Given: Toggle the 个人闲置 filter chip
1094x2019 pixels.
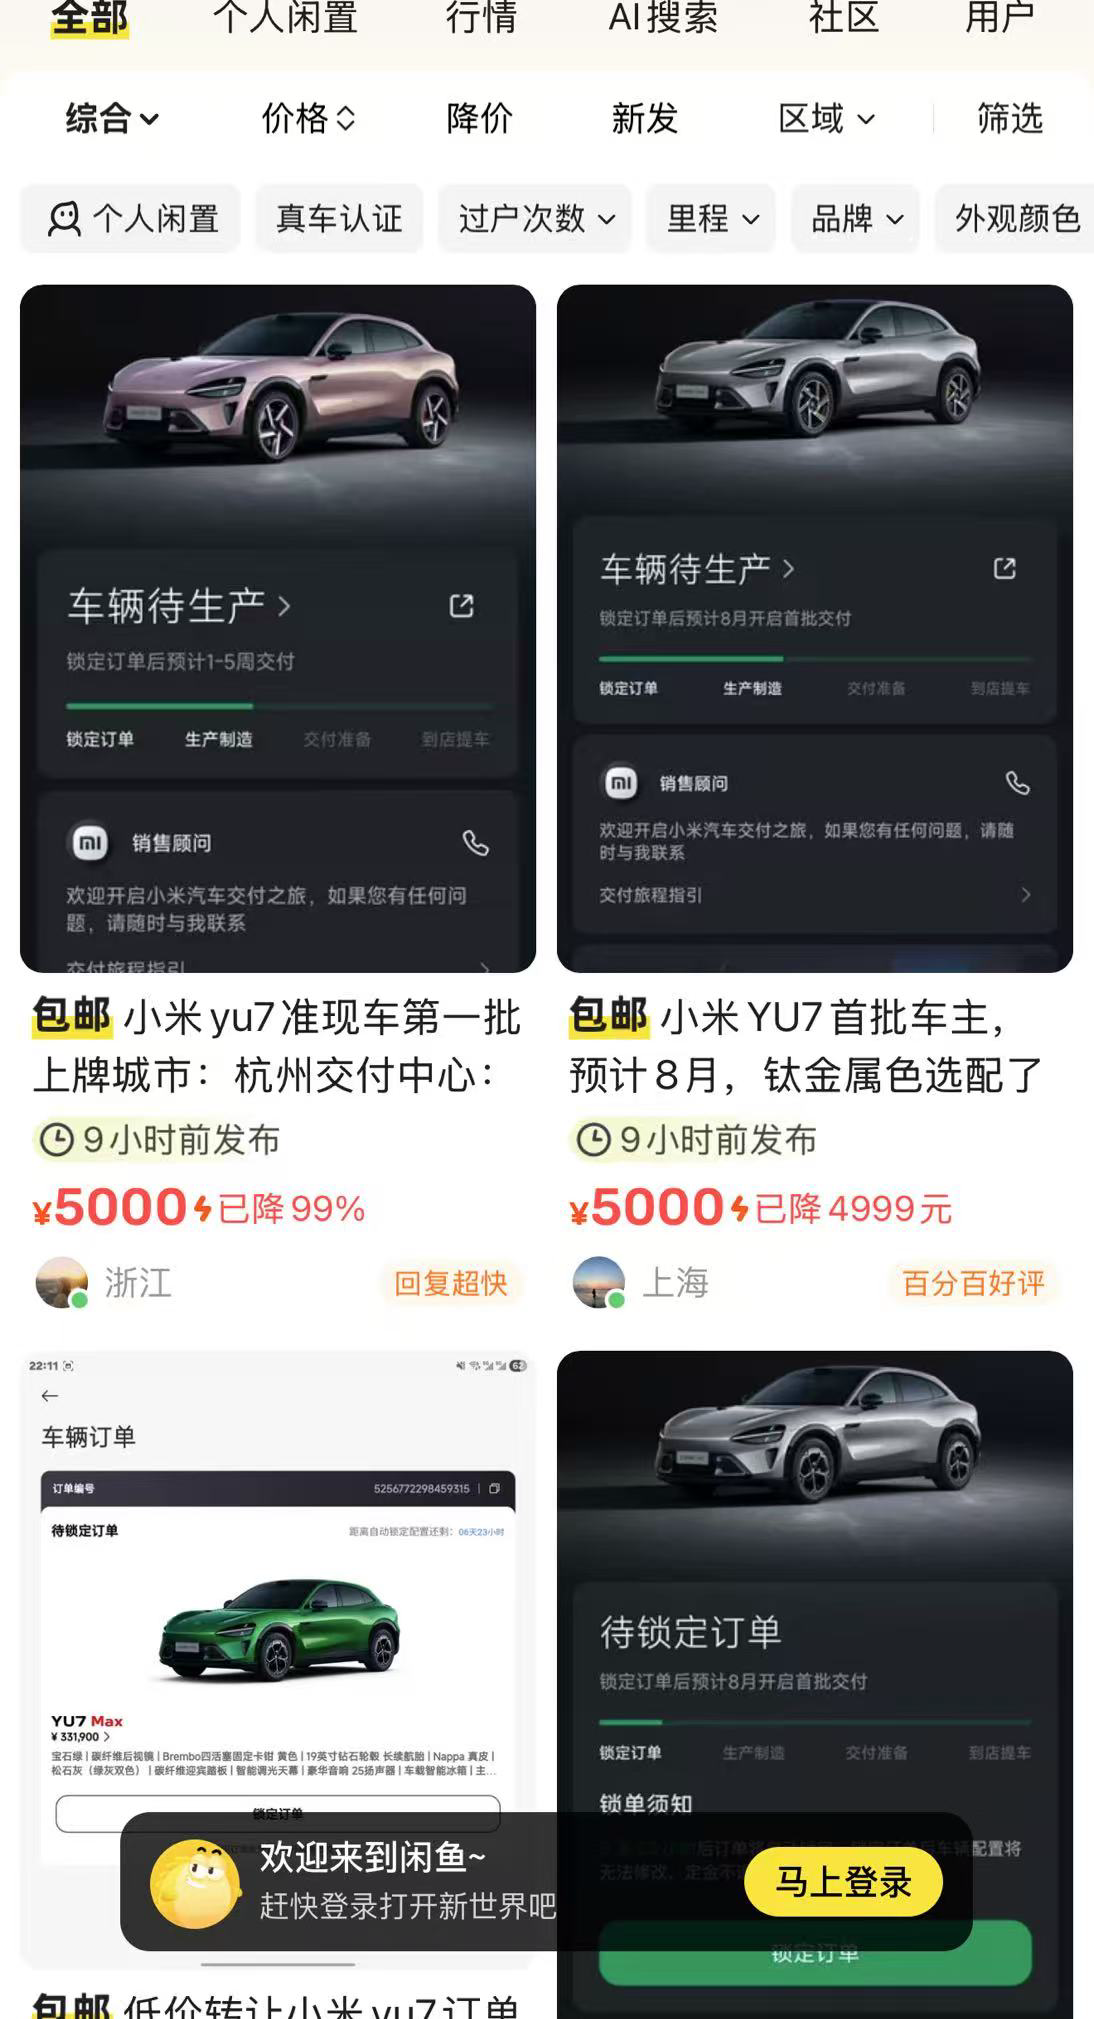Looking at the screenshot, I should point(131,218).
